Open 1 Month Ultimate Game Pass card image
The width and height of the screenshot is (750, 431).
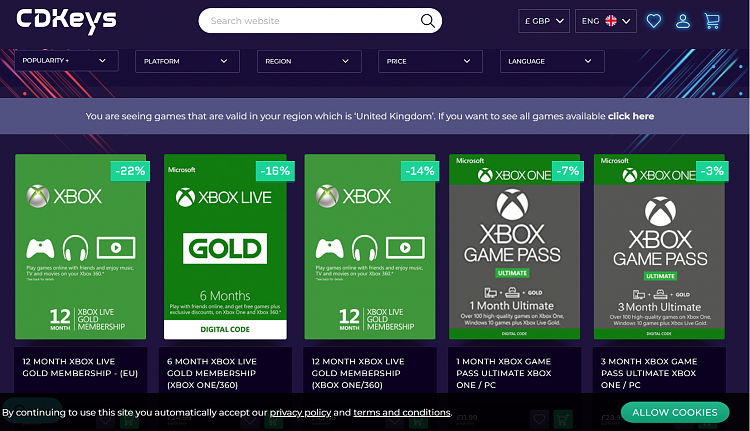pos(514,247)
